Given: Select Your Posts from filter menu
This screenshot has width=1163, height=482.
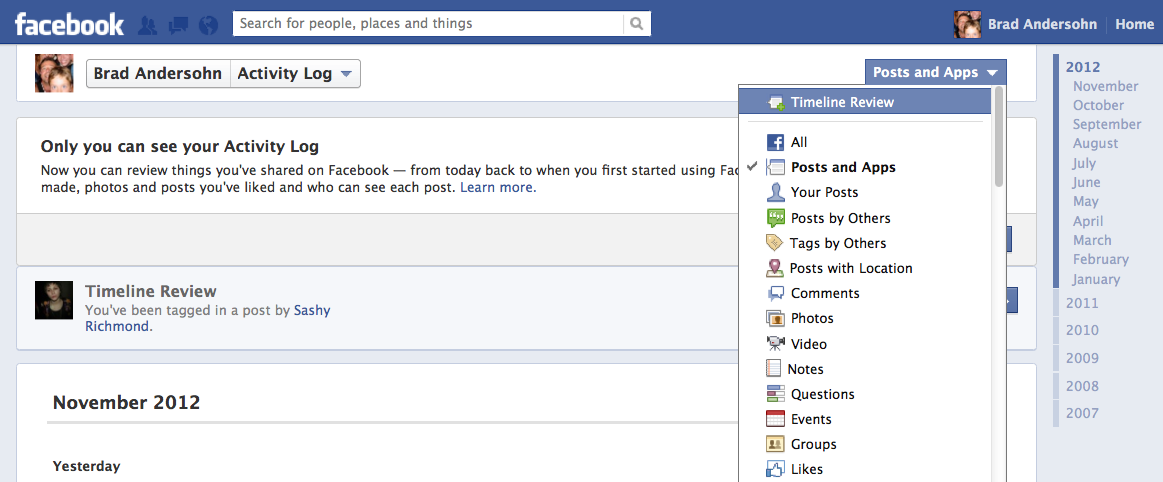Looking at the screenshot, I should [824, 192].
